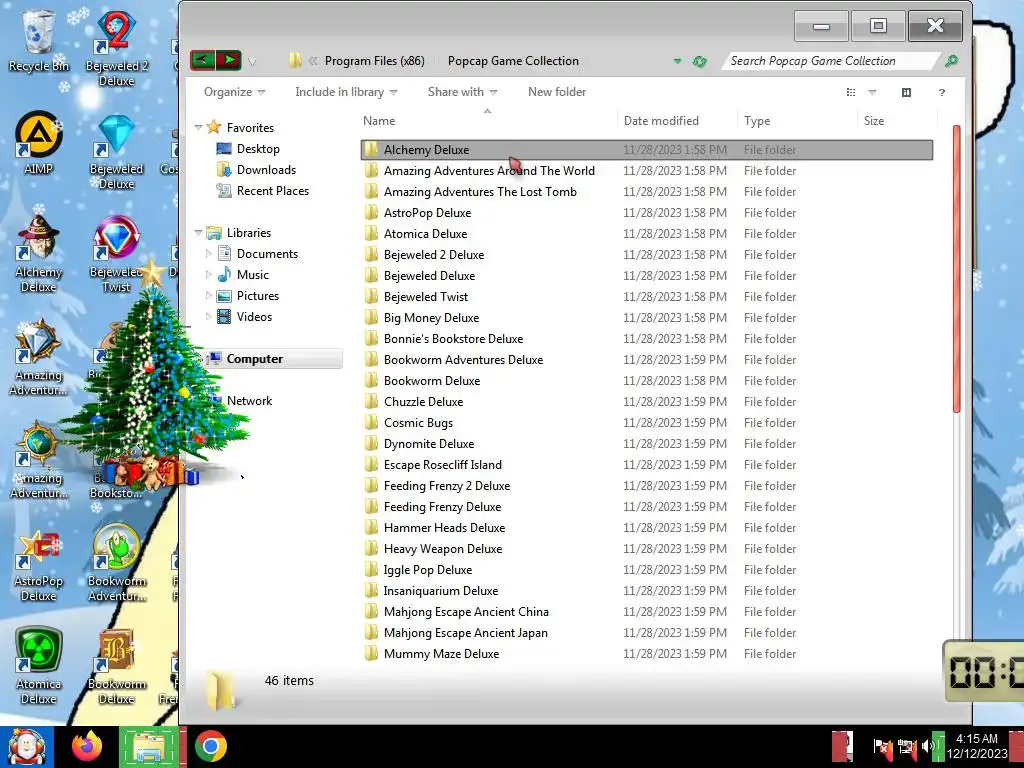Select the Chuzzle Deluxe folder
This screenshot has width=1024, height=768.
[x=646, y=402]
